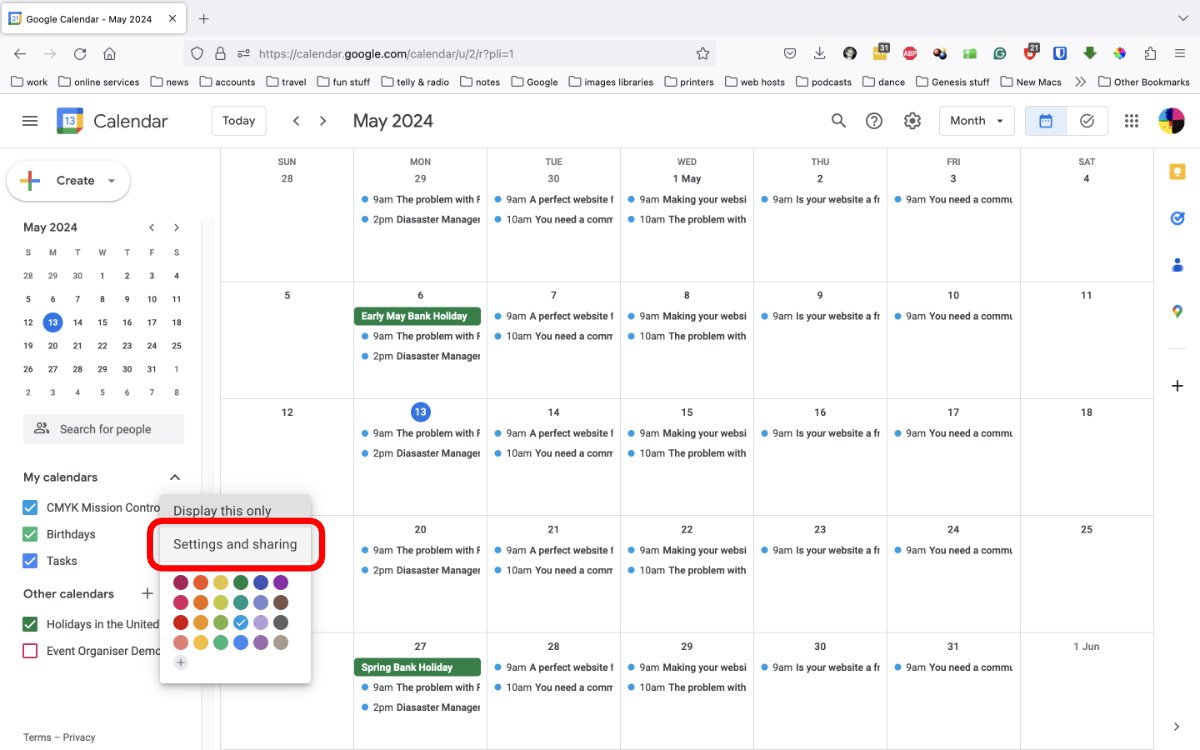Open Google Keep in the side panel

click(x=1178, y=172)
